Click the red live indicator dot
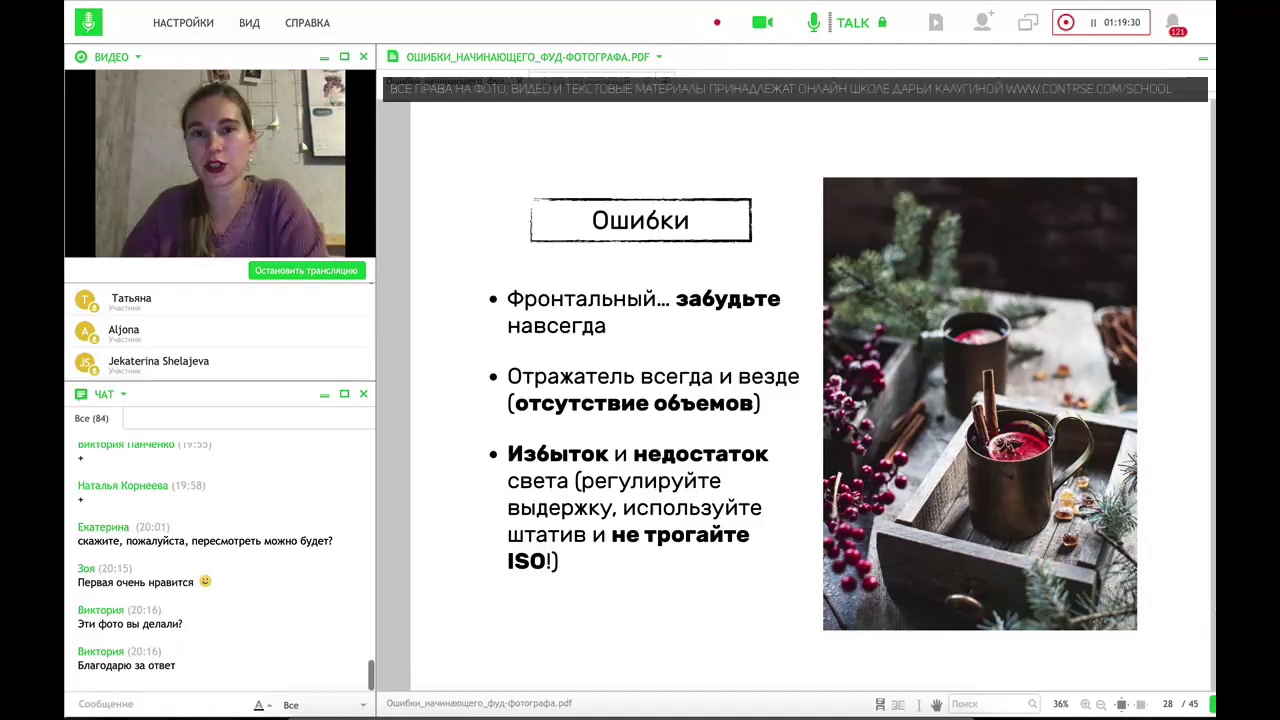This screenshot has width=1280, height=720. (x=717, y=22)
